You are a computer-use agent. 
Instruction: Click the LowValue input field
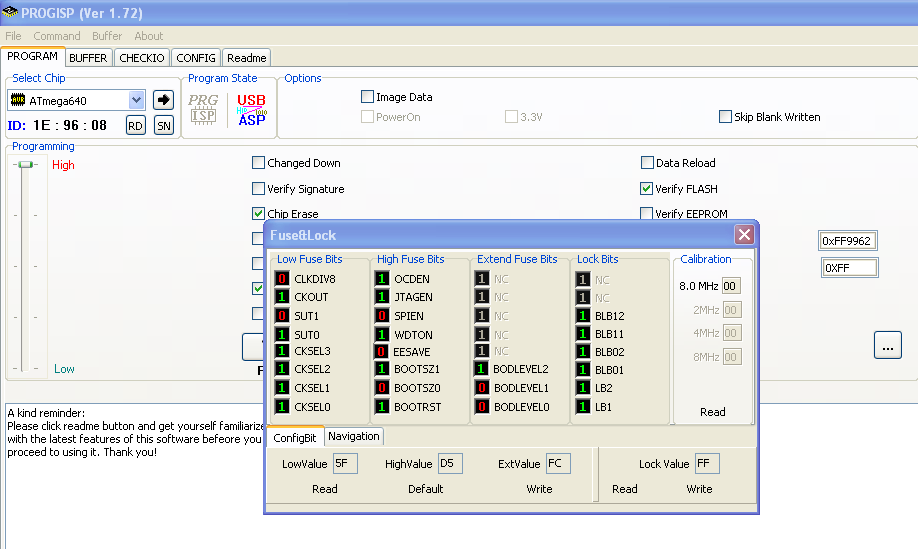(345, 464)
